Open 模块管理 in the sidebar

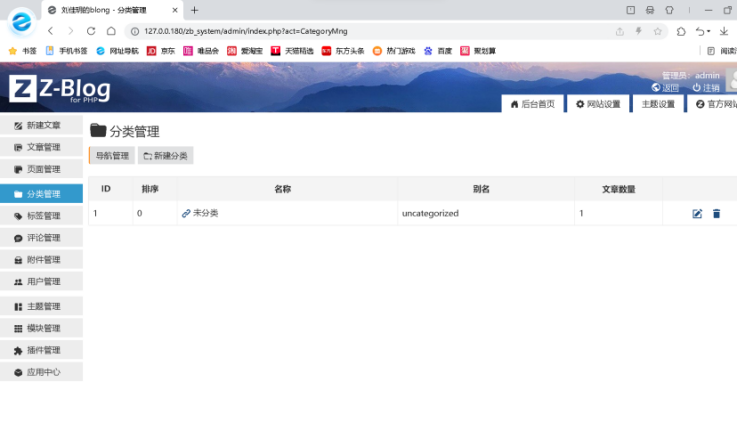point(41,328)
